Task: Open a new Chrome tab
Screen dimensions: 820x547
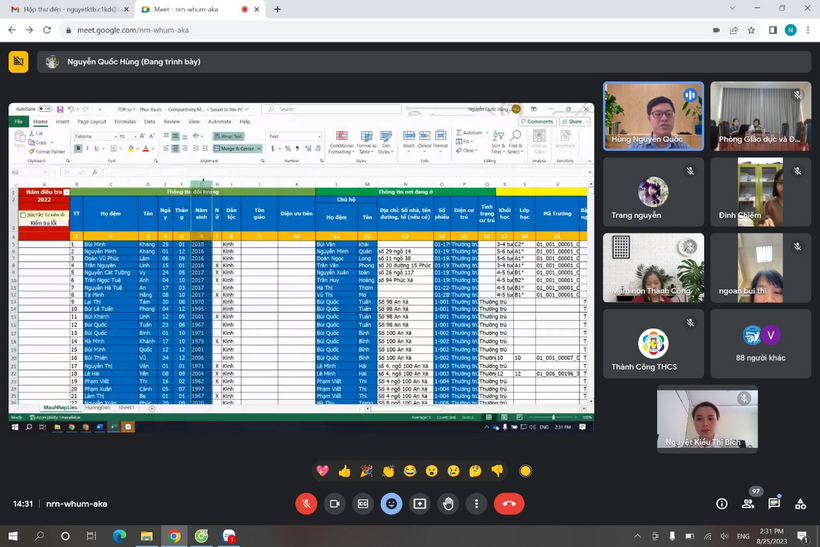Action: 277,9
